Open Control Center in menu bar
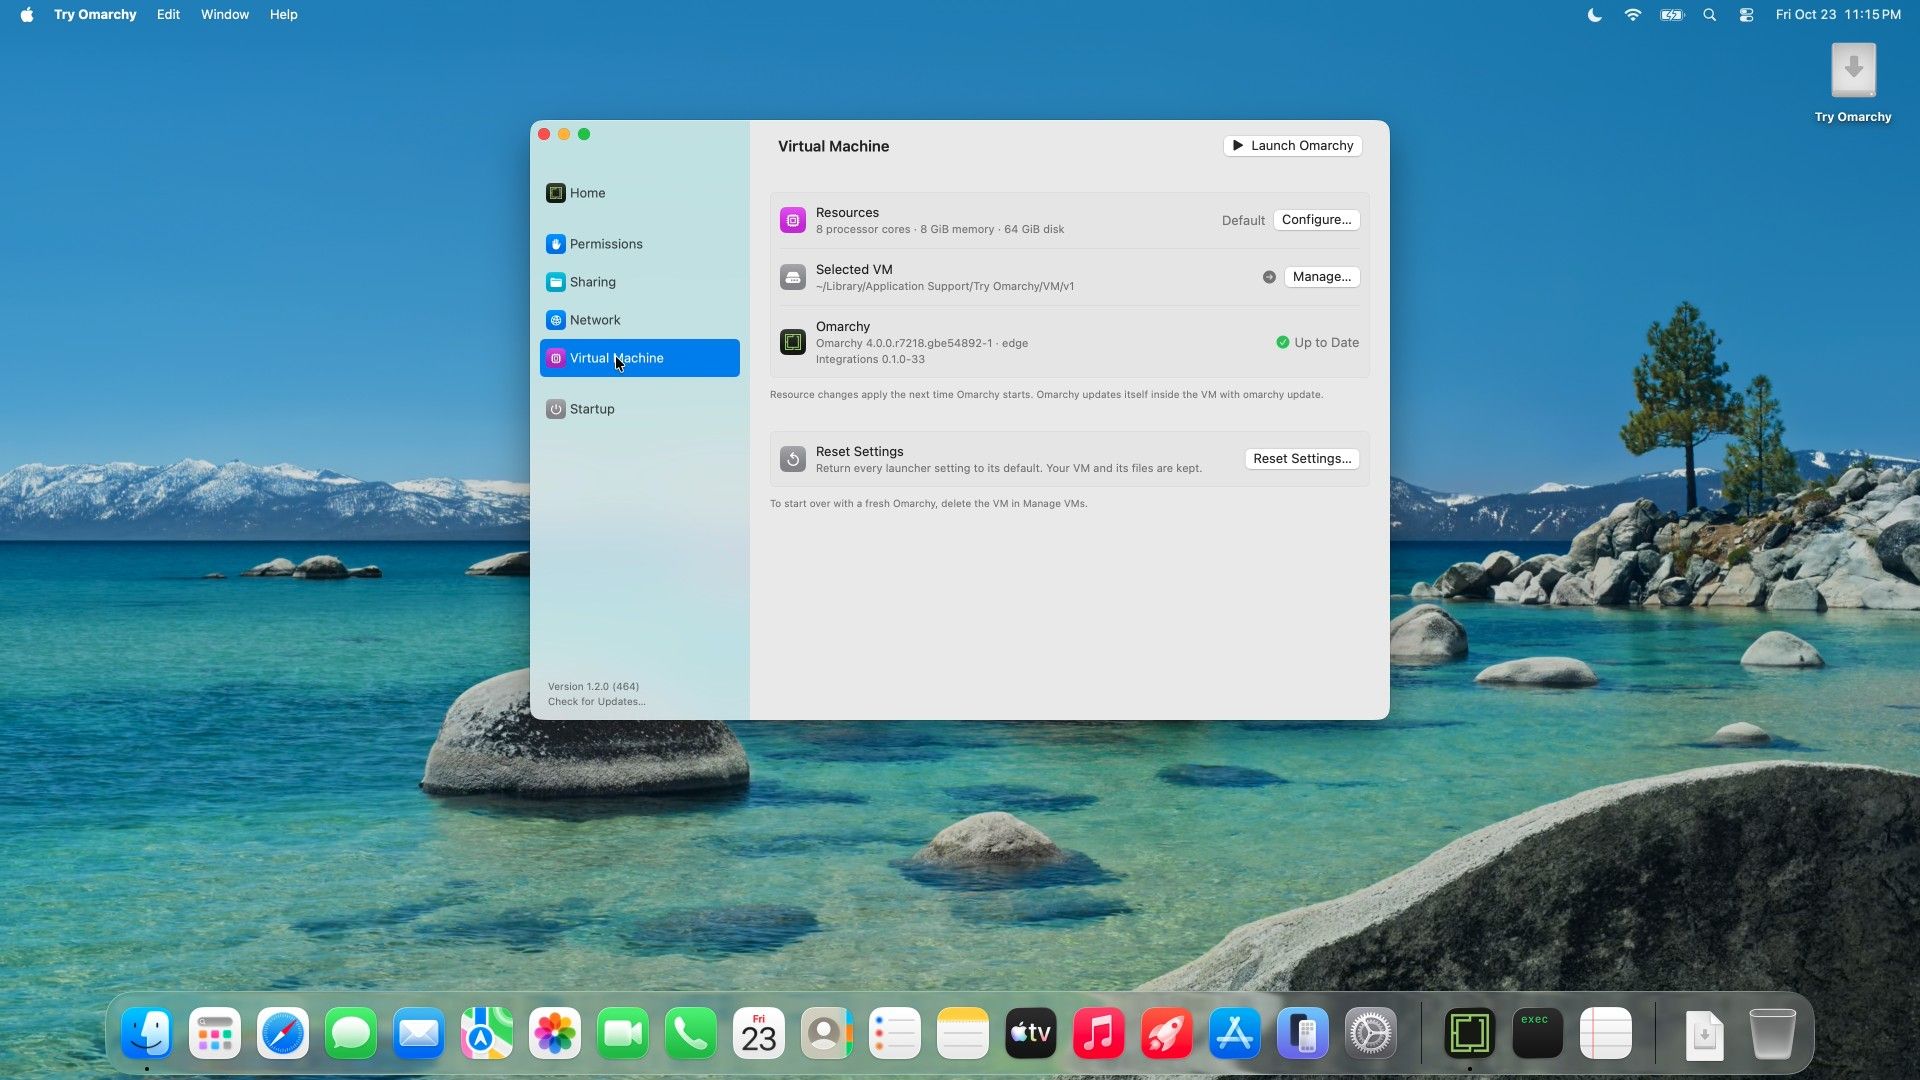 coord(1746,15)
